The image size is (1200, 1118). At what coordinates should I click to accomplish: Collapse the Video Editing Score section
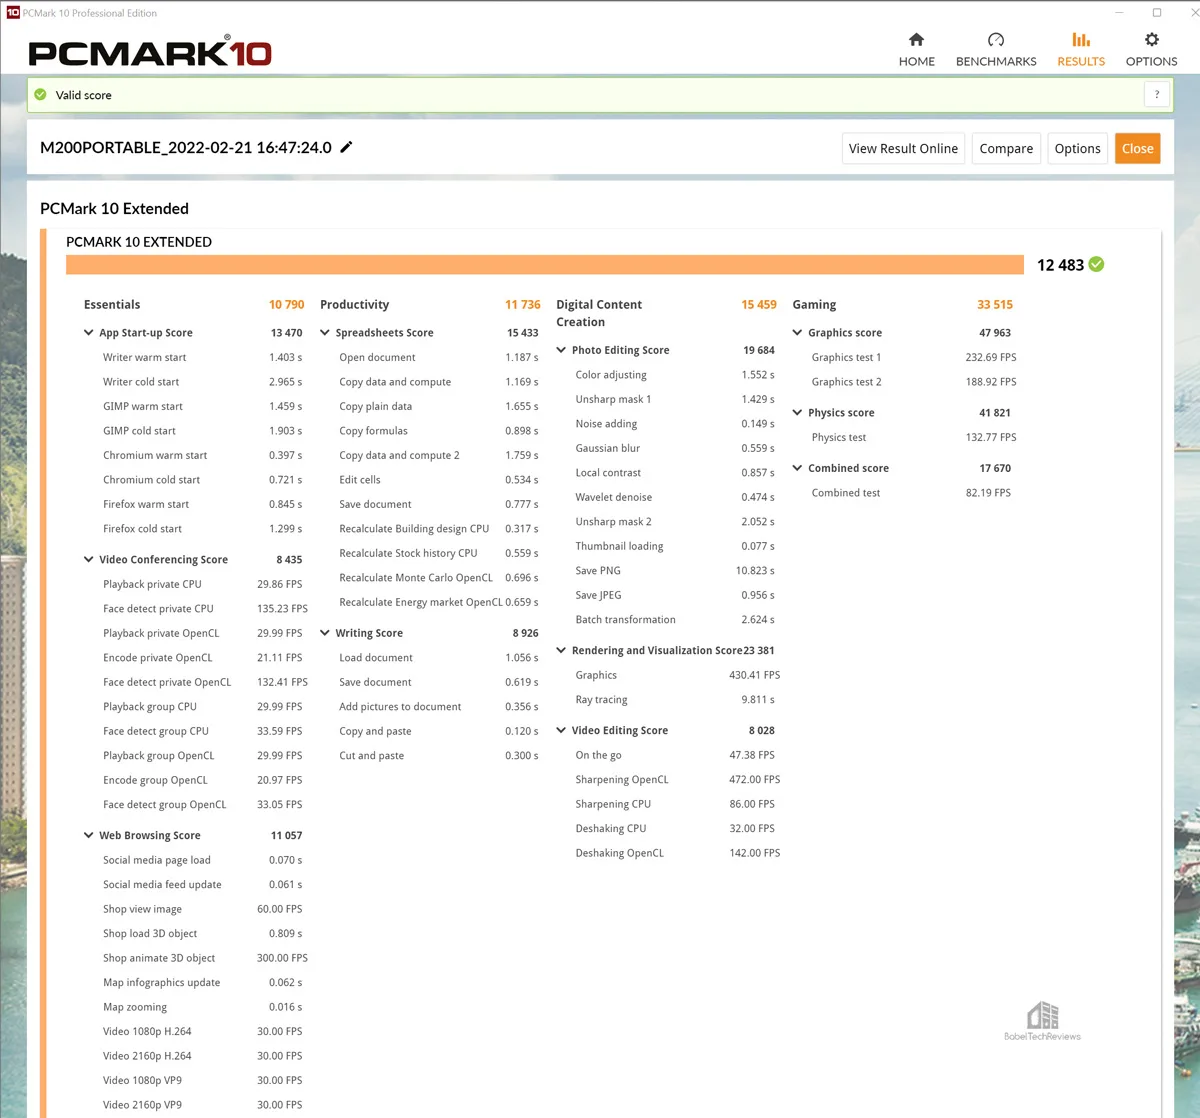561,731
